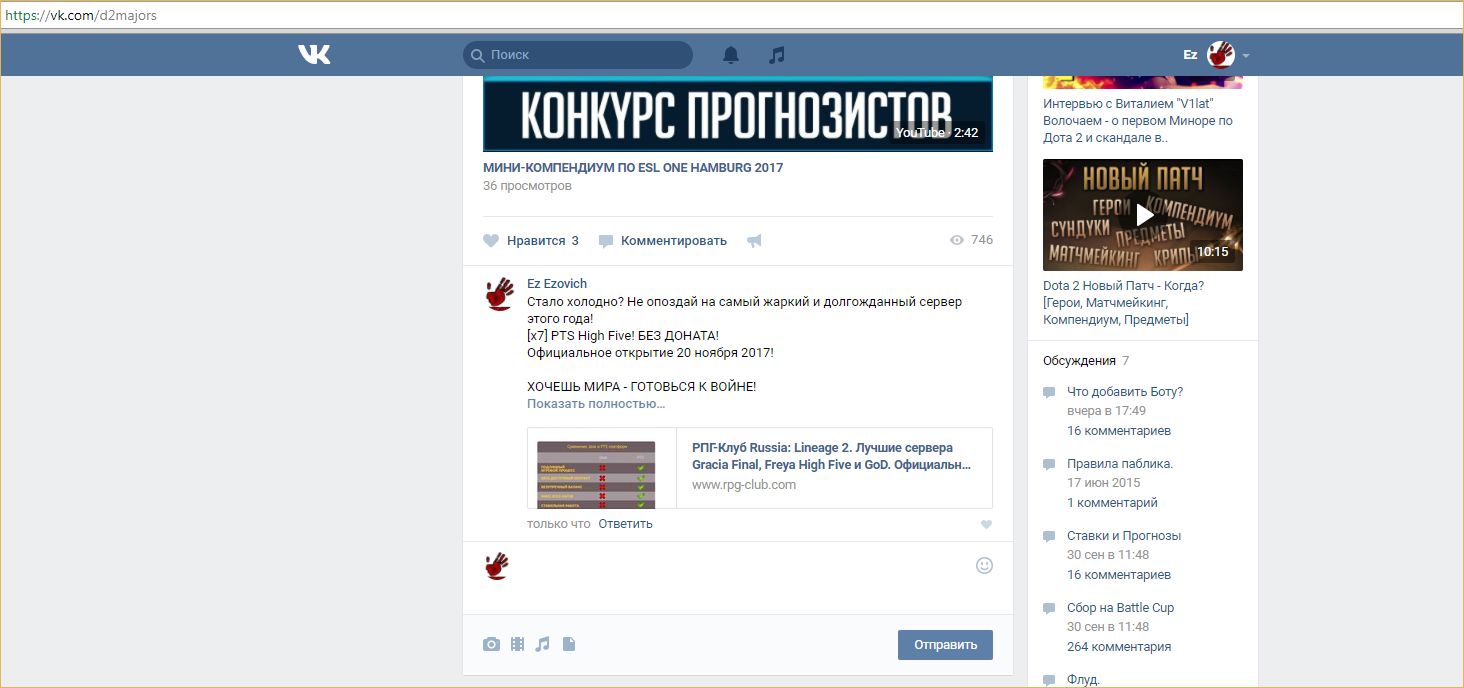Expand account menu dropdown arrow

[x=1246, y=56]
